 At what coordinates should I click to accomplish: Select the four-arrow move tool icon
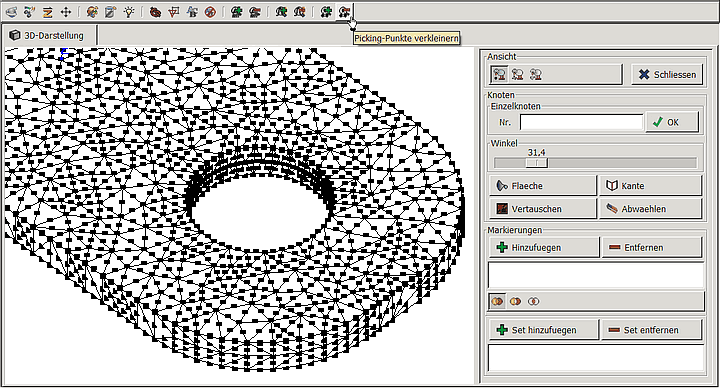(66, 12)
